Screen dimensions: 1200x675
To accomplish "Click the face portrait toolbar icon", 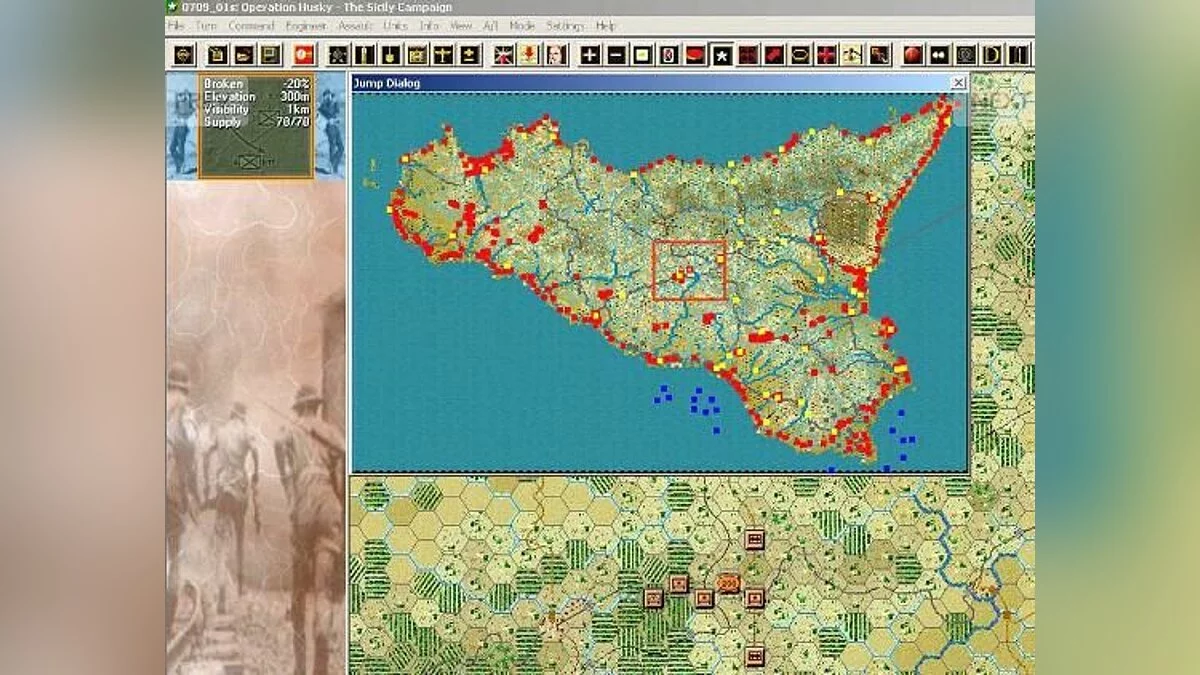I will pos(556,54).
